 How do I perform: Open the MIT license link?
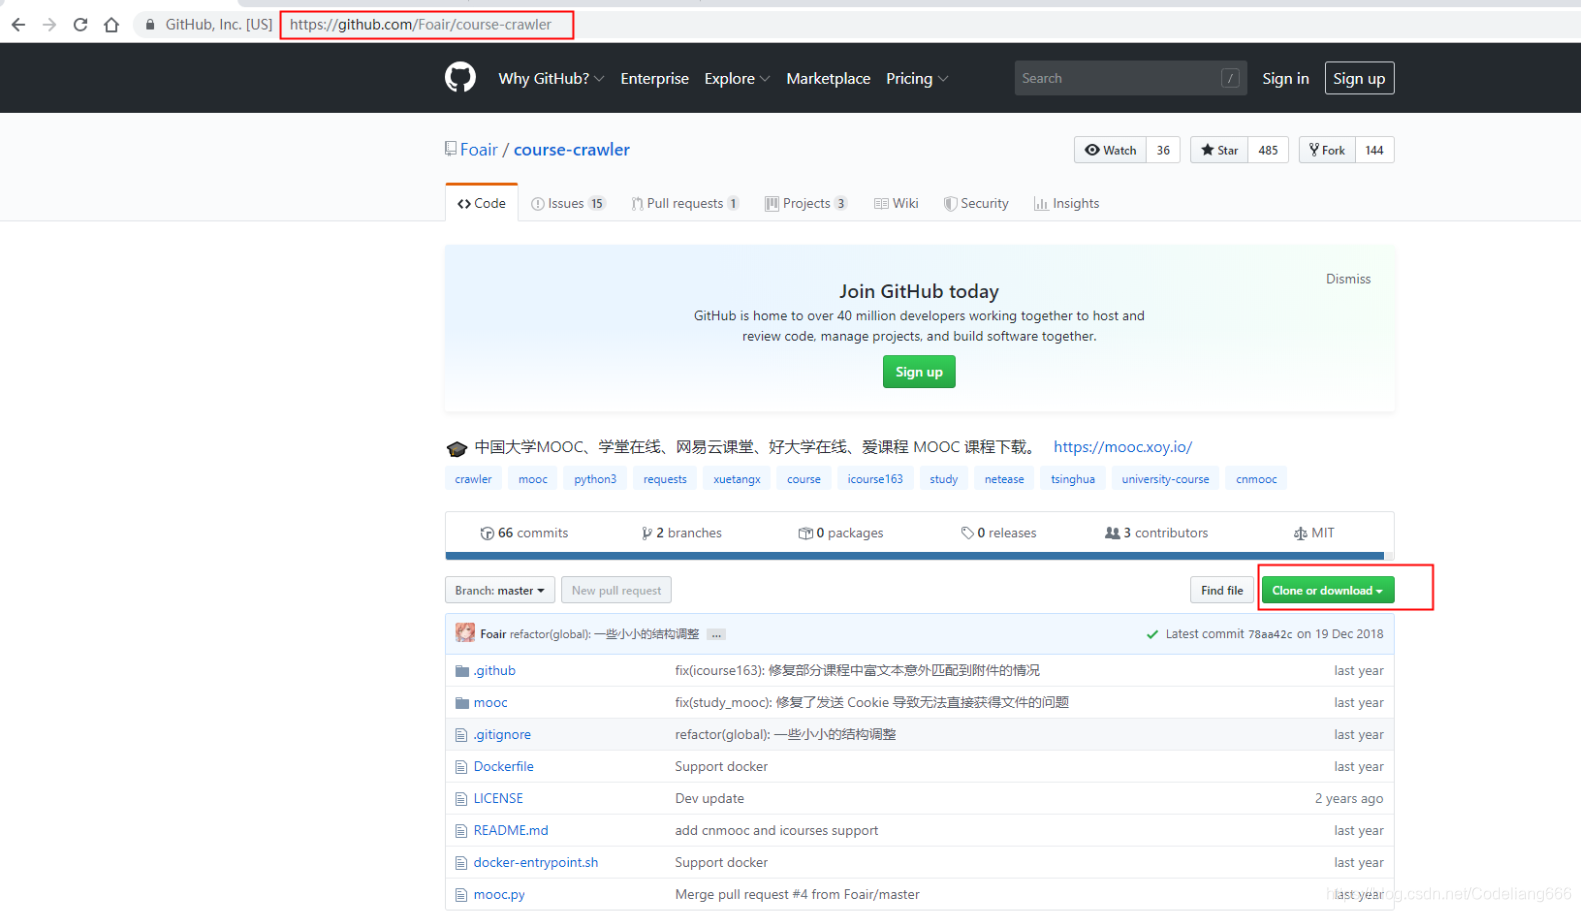pyautogui.click(x=1314, y=533)
